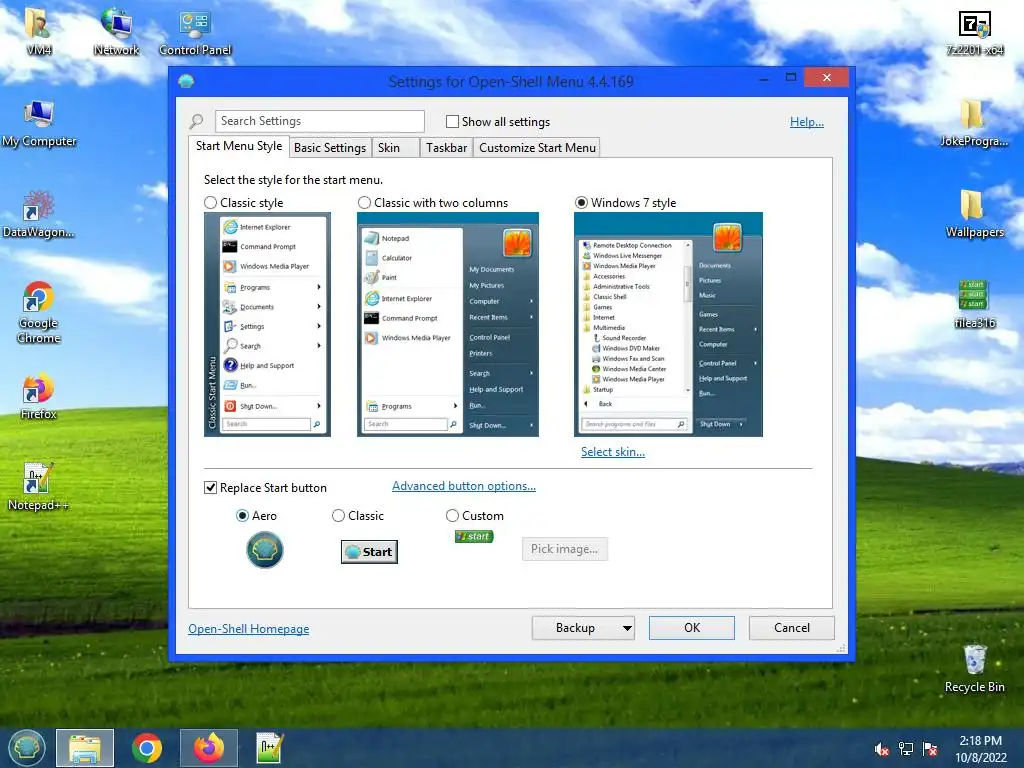Uncheck the Replace Start button checkbox
This screenshot has height=768, width=1024.
[x=210, y=488]
